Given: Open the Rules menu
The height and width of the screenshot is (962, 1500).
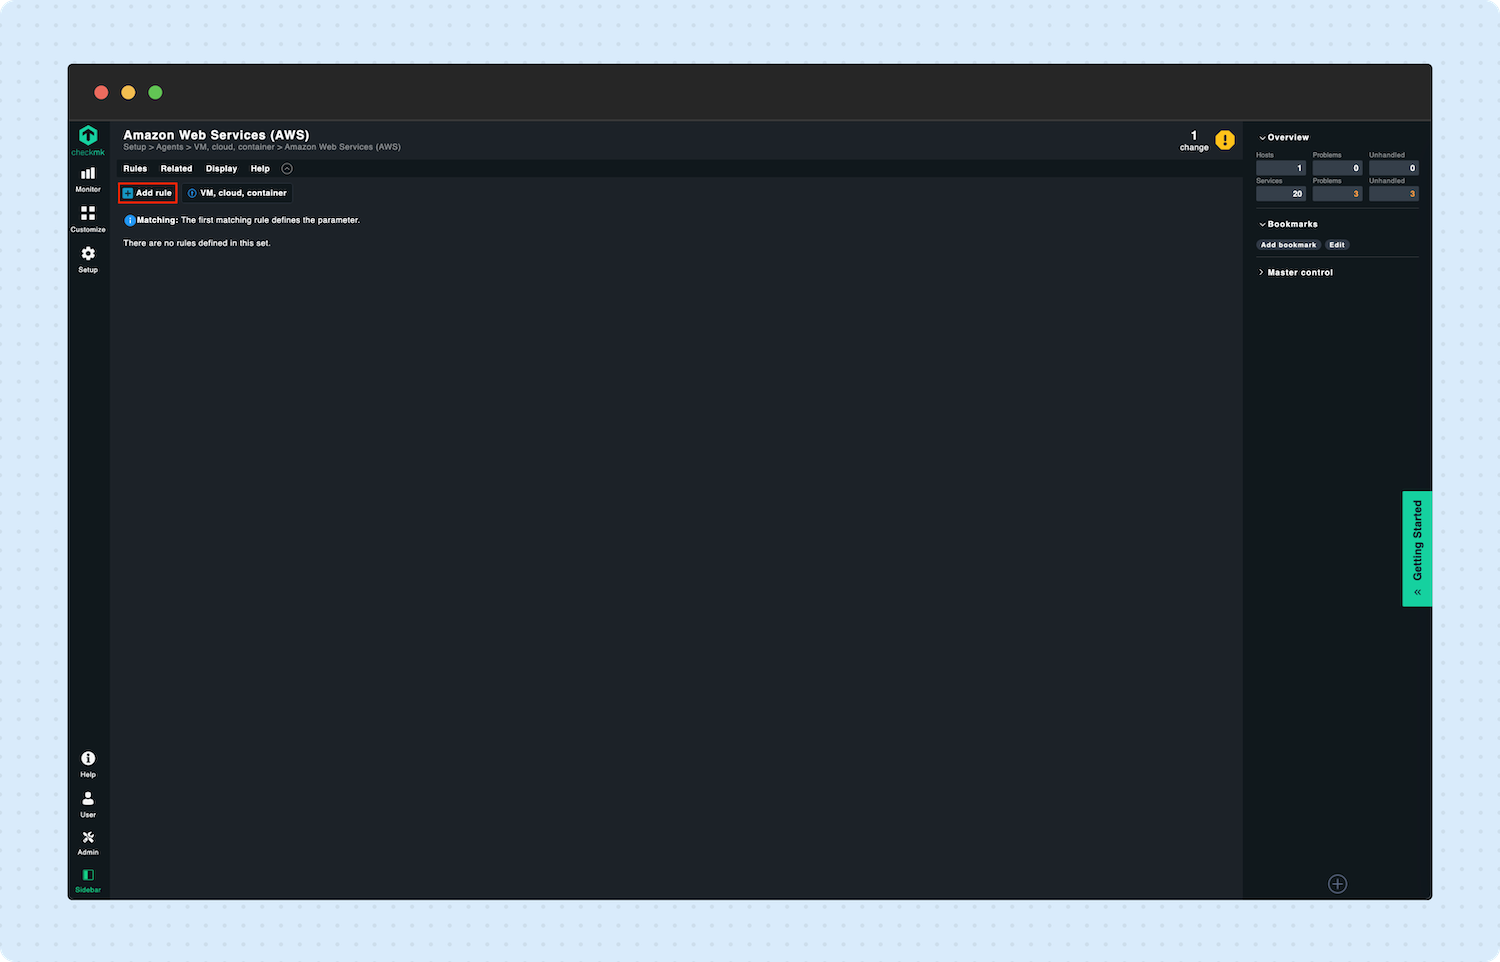Looking at the screenshot, I should click(135, 169).
